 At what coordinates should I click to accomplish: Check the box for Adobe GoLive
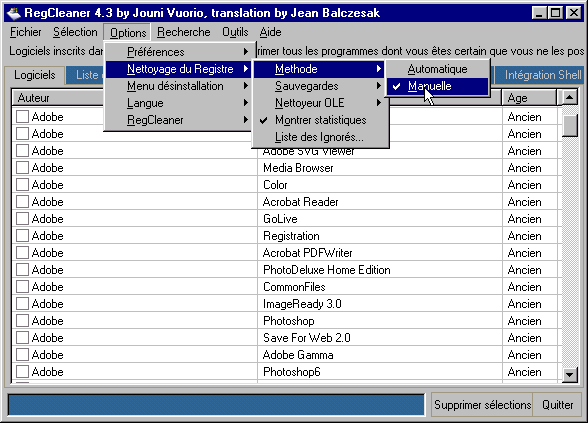click(x=22, y=219)
